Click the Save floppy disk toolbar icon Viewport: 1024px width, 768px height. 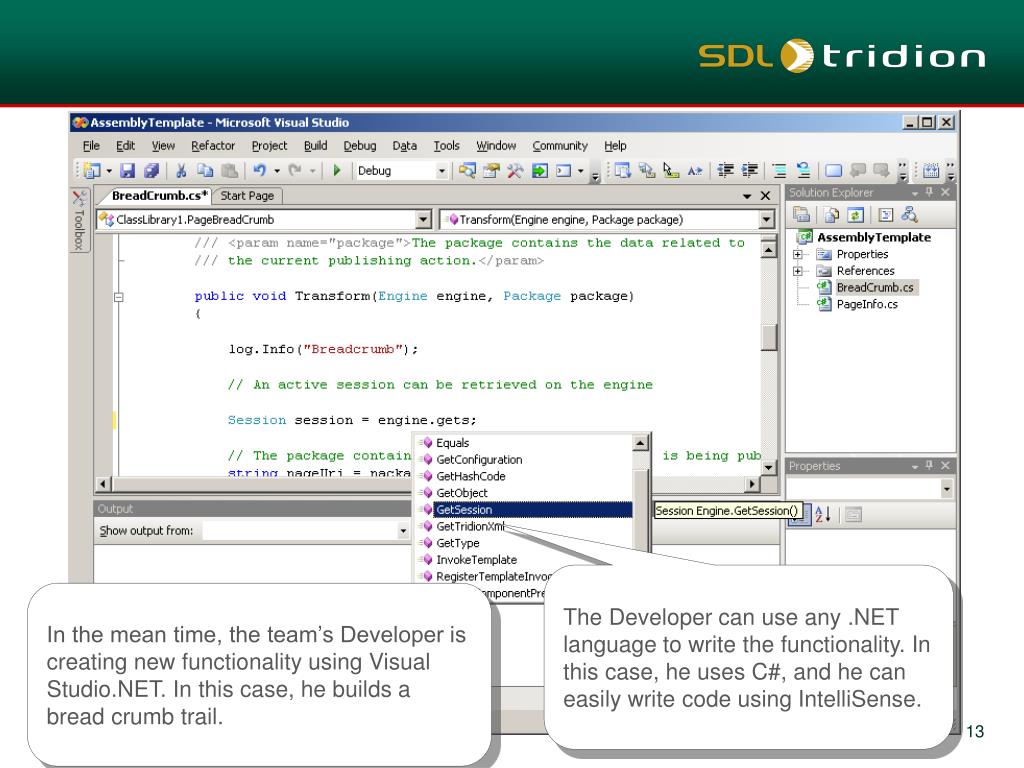(127, 171)
